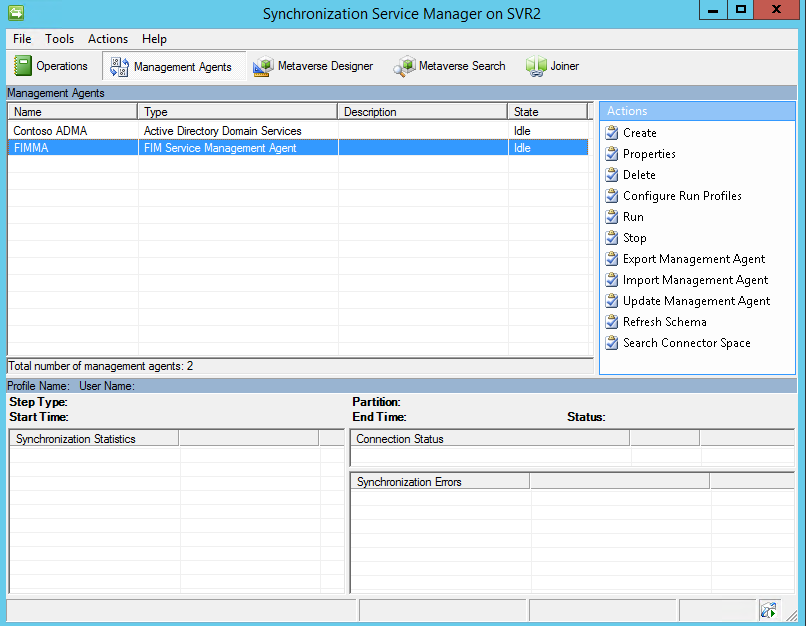Click the icon beside Search Connector Space

pos(612,343)
